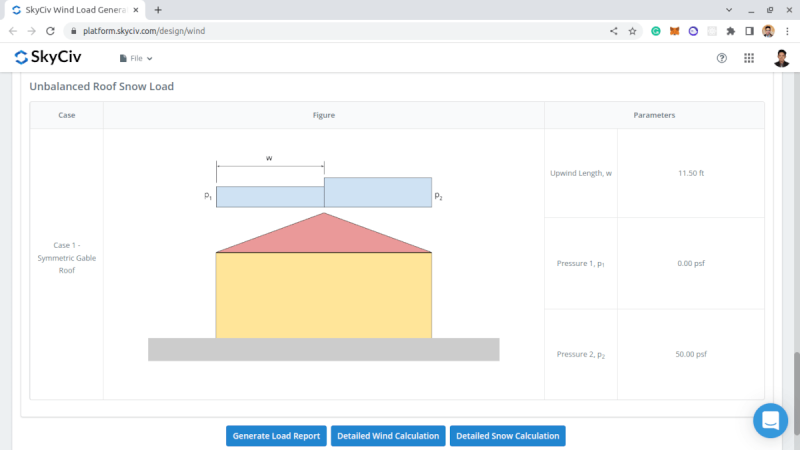This screenshot has width=800, height=450.
Task: Click the Detailed Snow Calculation button
Action: [x=507, y=436]
